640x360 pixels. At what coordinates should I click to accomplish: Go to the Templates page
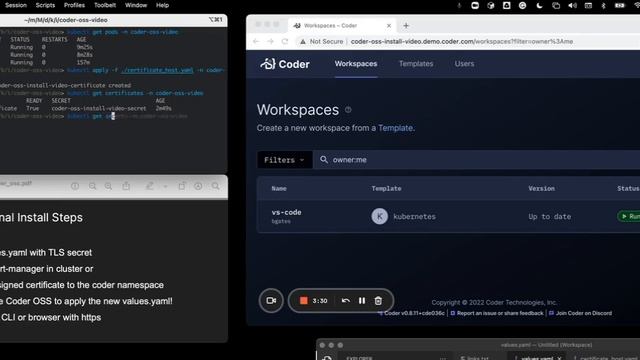point(416,64)
